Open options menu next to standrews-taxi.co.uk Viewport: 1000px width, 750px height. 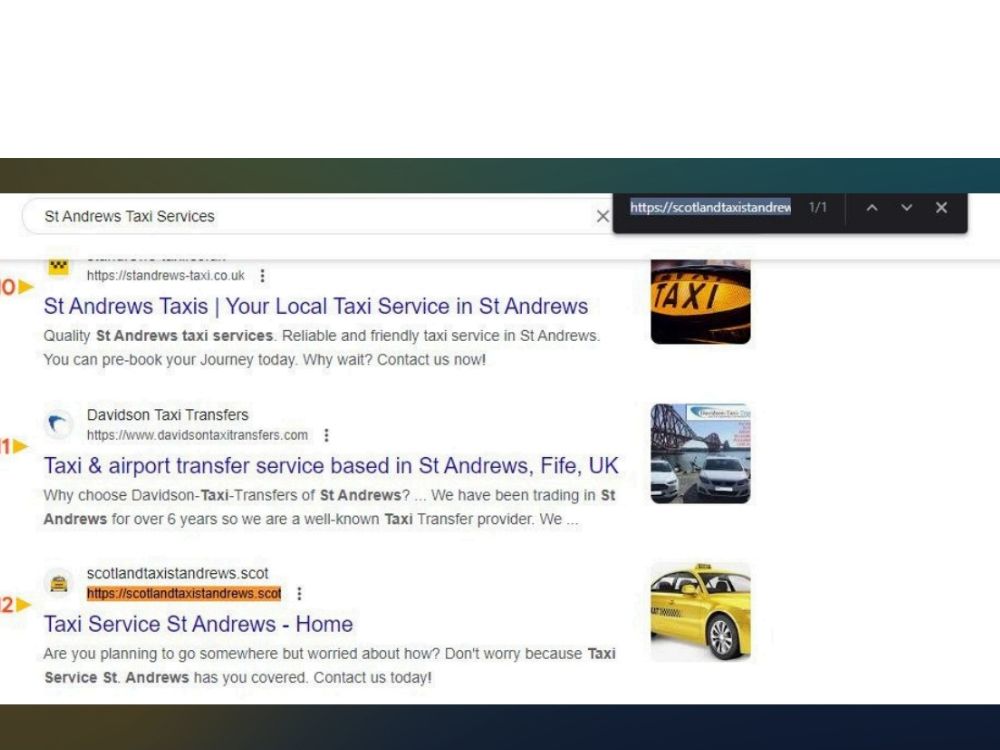click(x=262, y=276)
